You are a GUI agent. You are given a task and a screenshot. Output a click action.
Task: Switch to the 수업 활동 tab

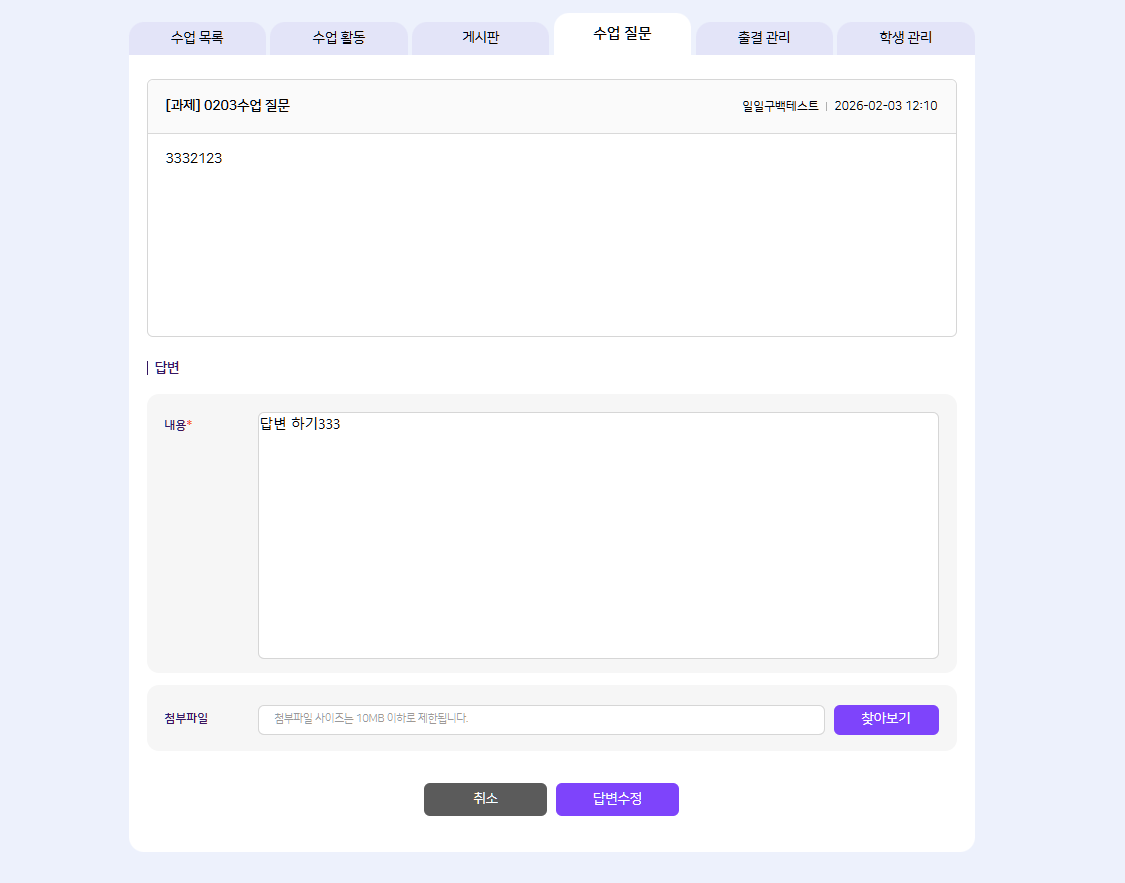(x=339, y=38)
